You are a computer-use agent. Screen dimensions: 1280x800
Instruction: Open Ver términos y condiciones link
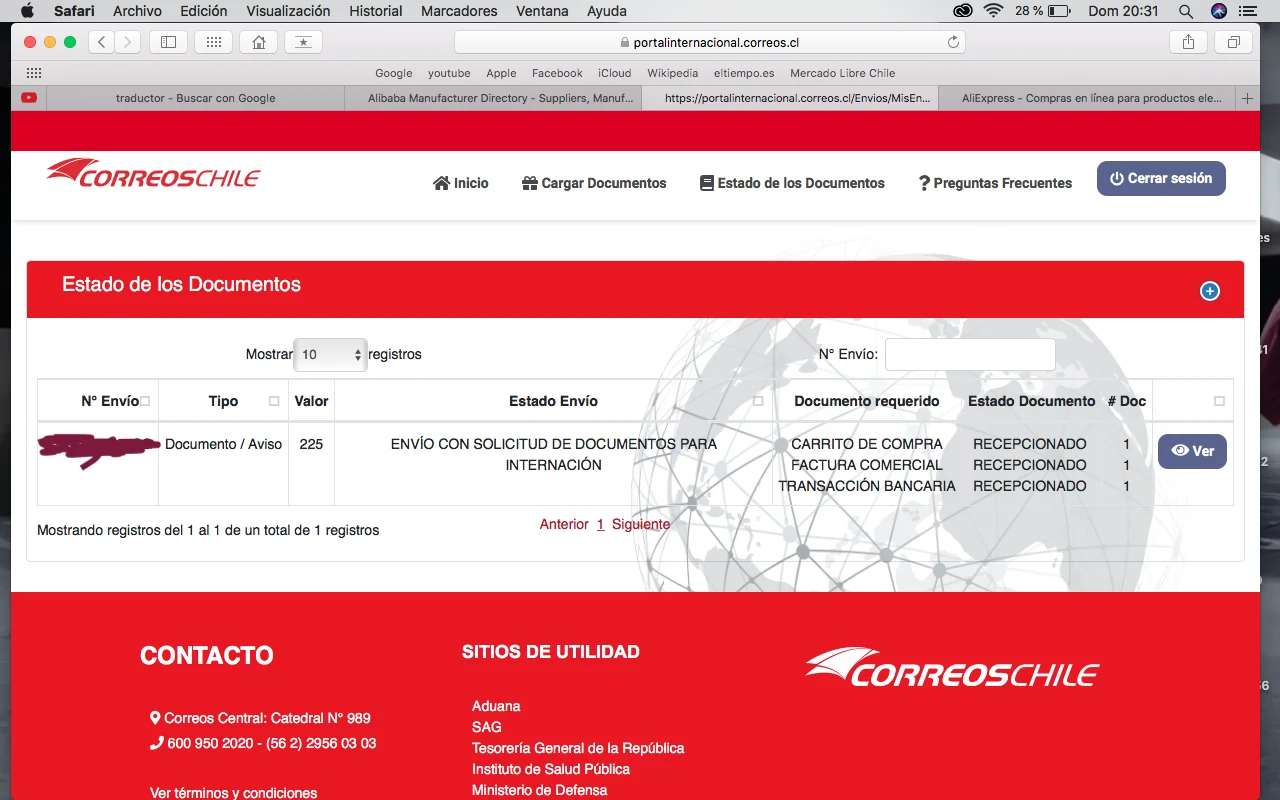pos(233,793)
